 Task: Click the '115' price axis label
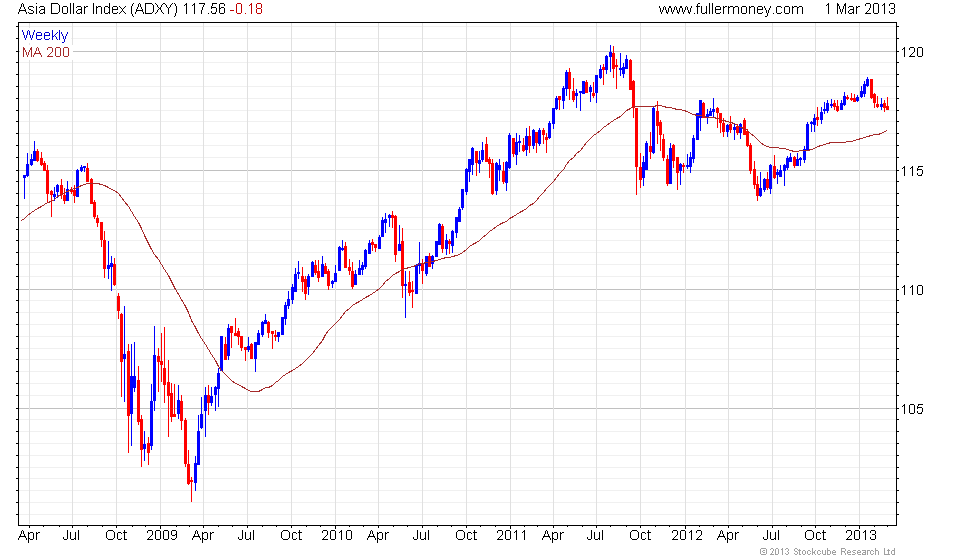pyautogui.click(x=912, y=171)
